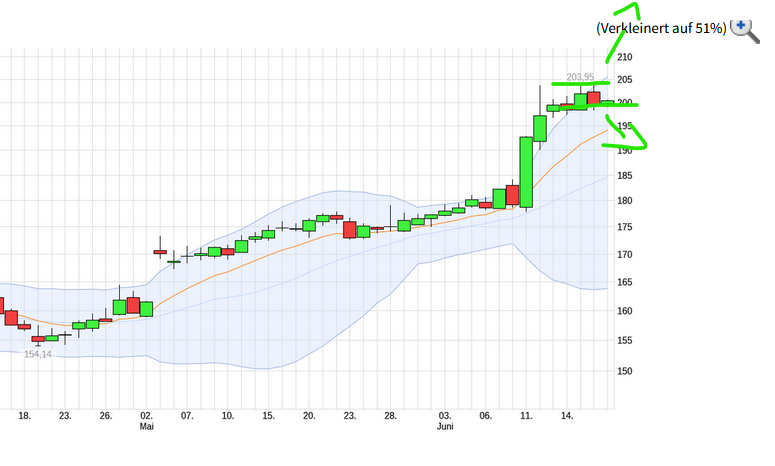Click the '02.' date label above Mai
This screenshot has width=775, height=466.
146,416
